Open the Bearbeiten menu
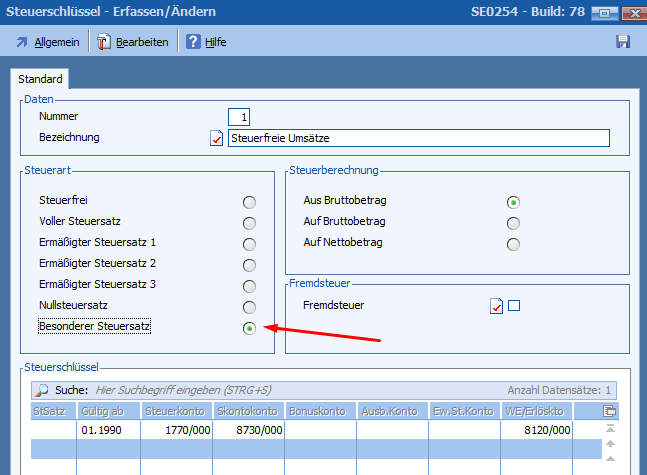Screen dimensions: 647x475 pos(142,42)
